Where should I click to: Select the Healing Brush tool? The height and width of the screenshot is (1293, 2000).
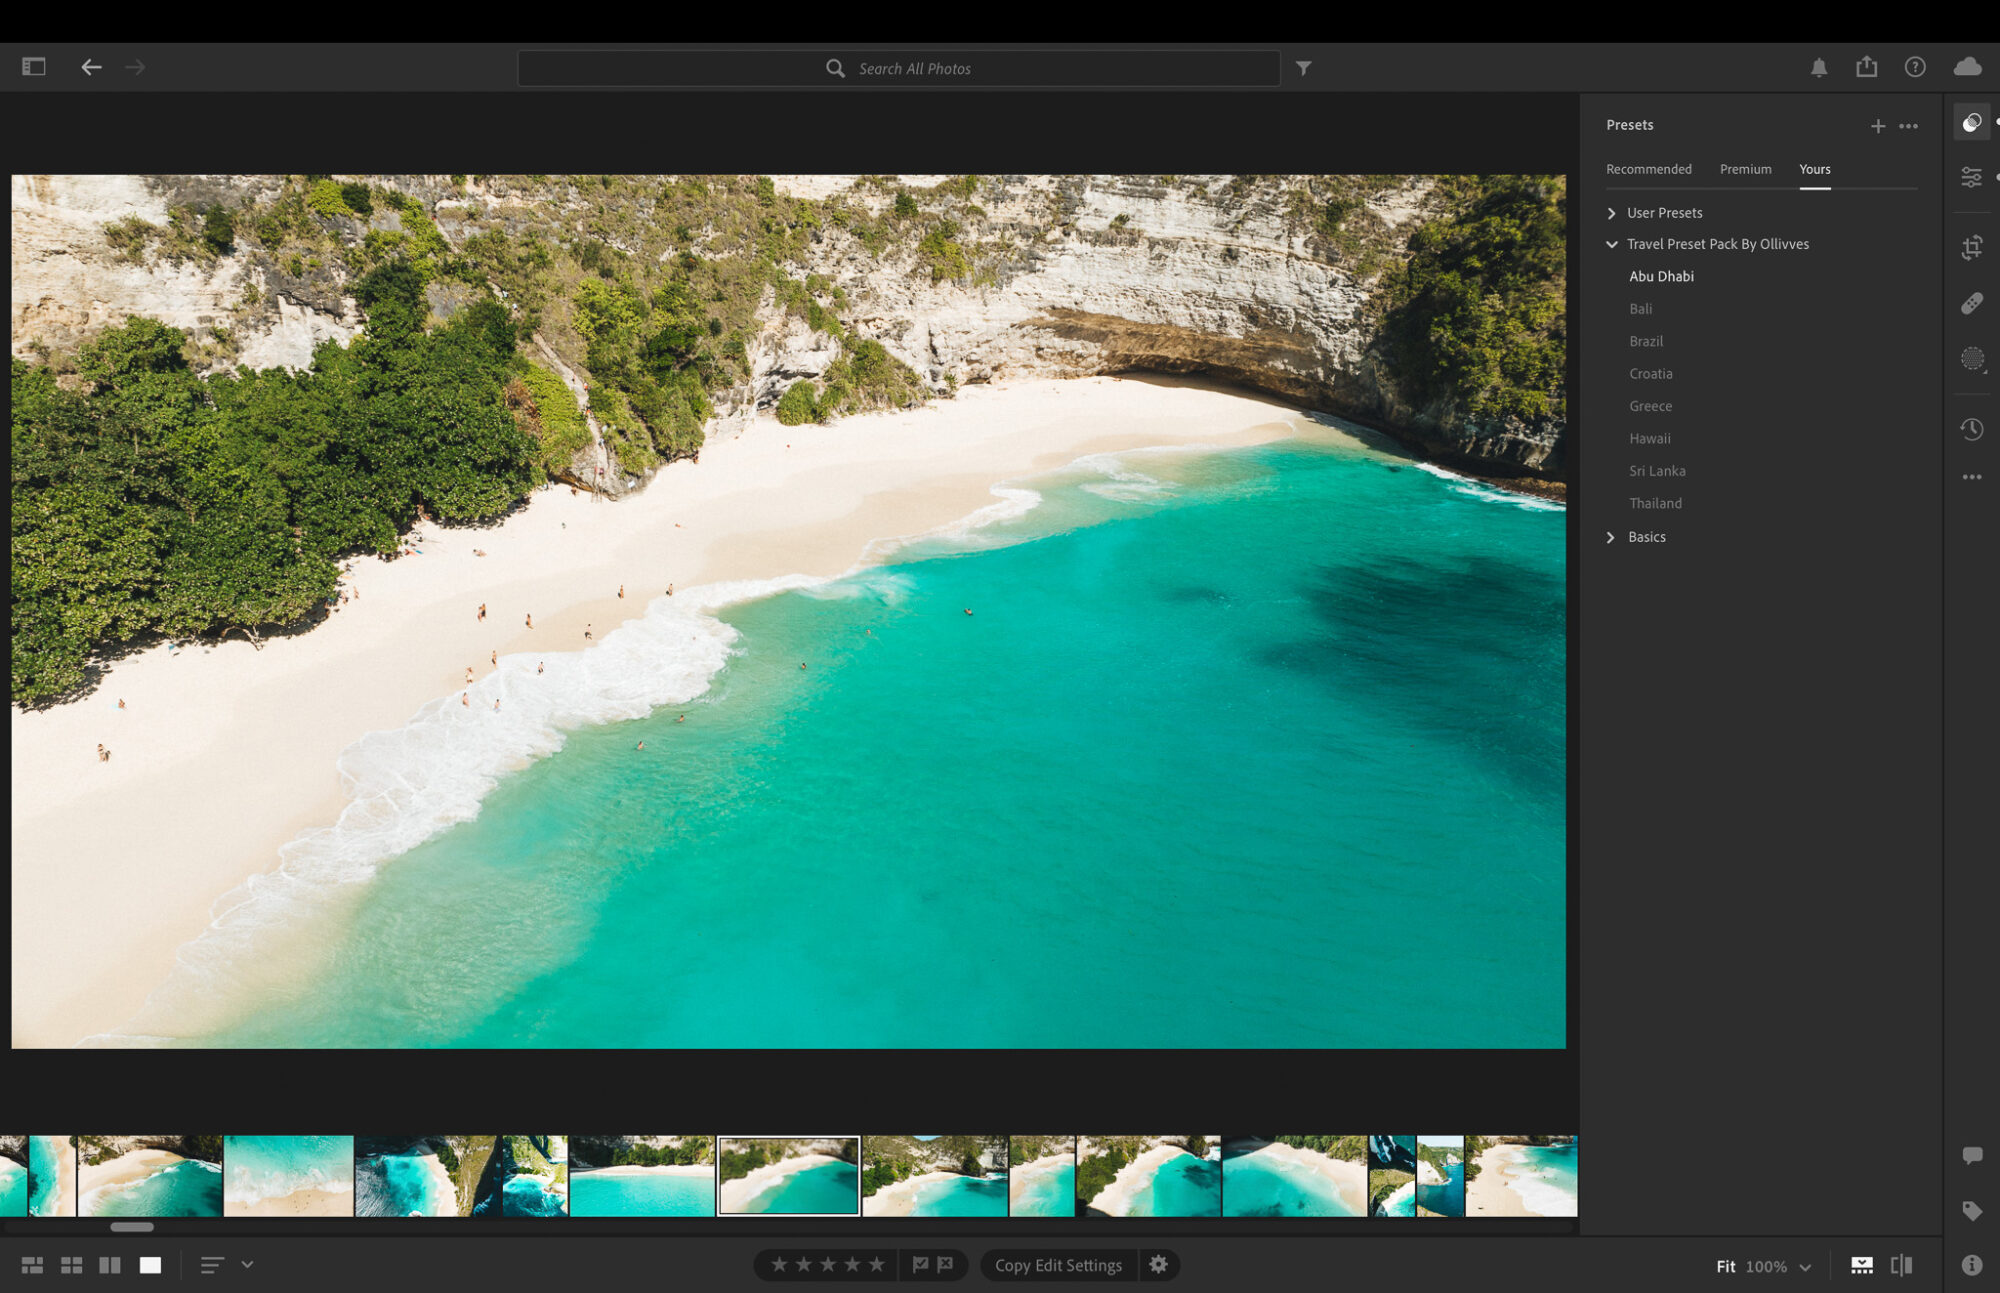coord(1972,303)
